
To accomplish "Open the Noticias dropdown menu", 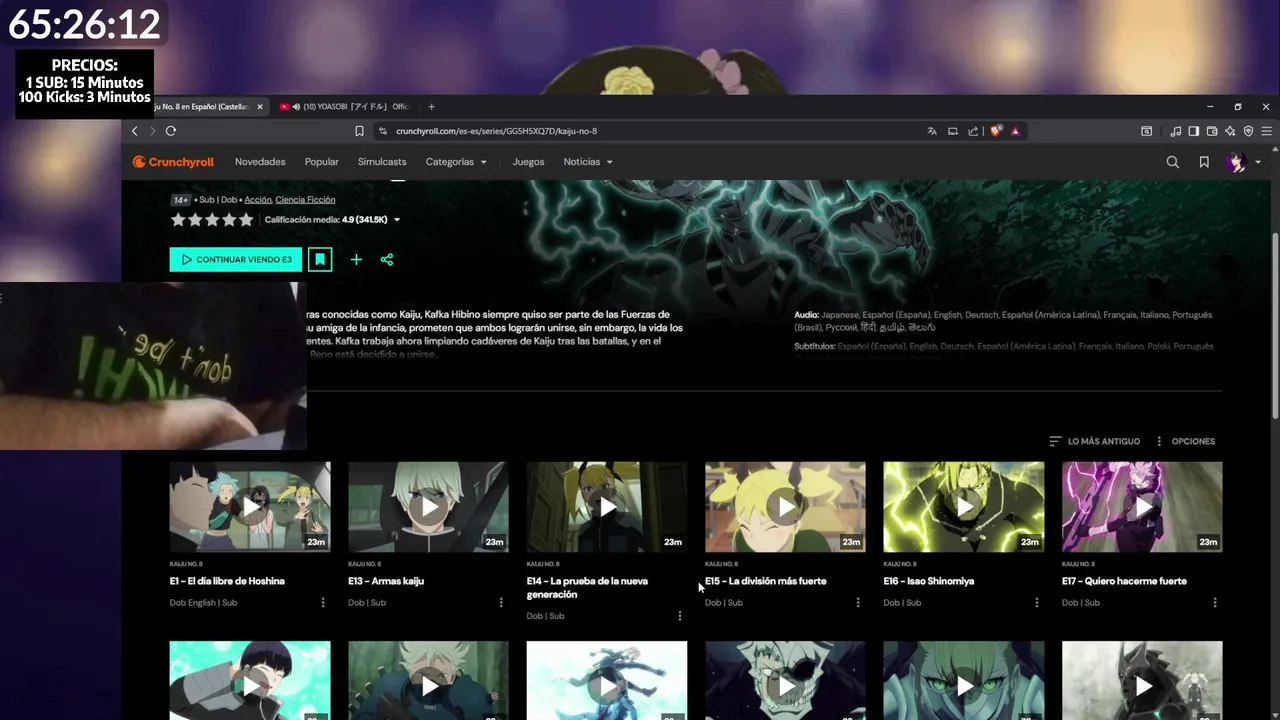I will pos(588,162).
